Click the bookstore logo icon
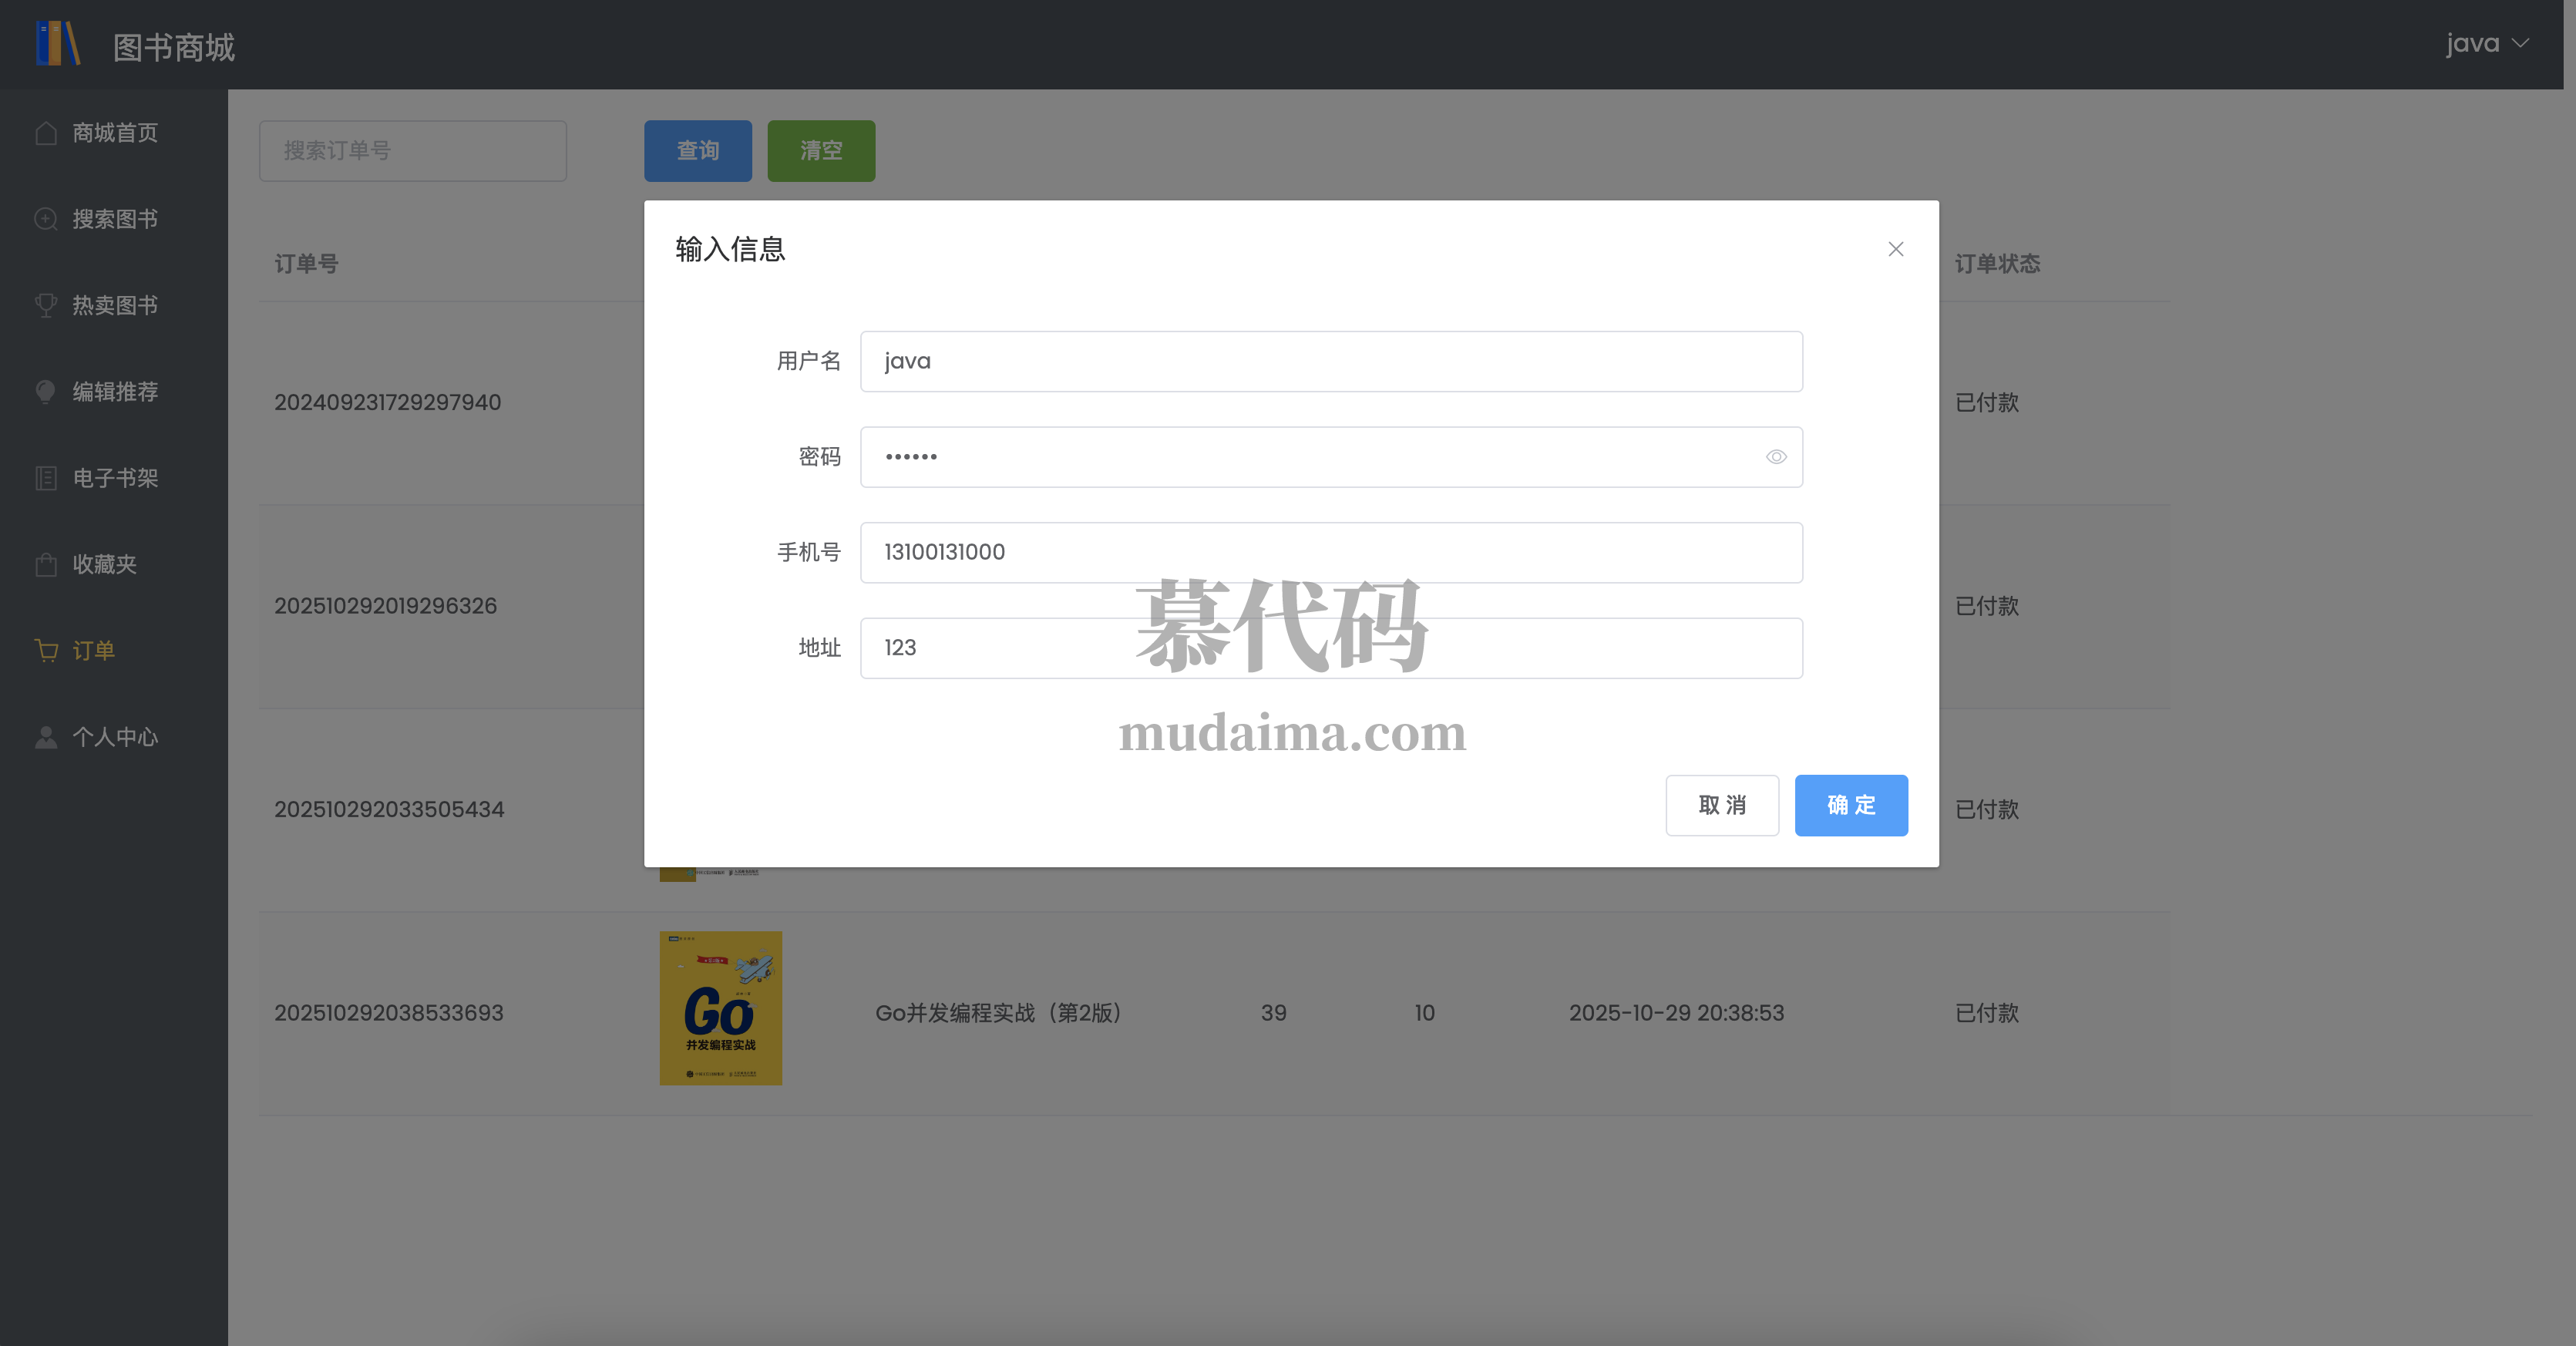 pos(57,44)
